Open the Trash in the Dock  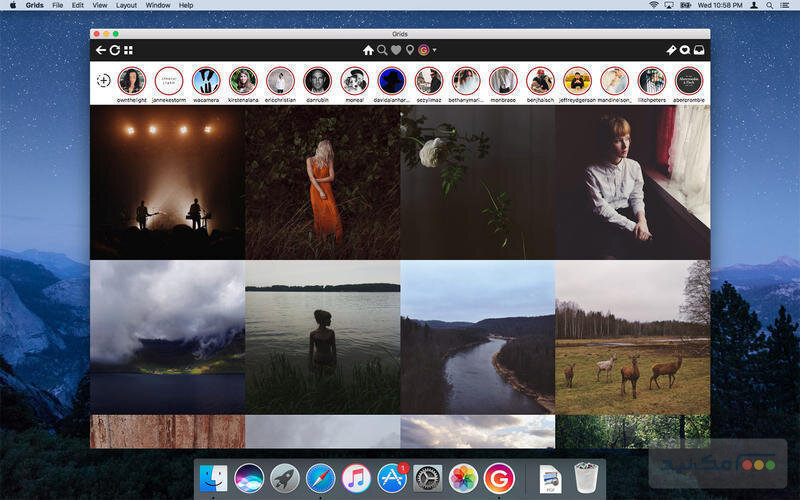click(x=586, y=478)
